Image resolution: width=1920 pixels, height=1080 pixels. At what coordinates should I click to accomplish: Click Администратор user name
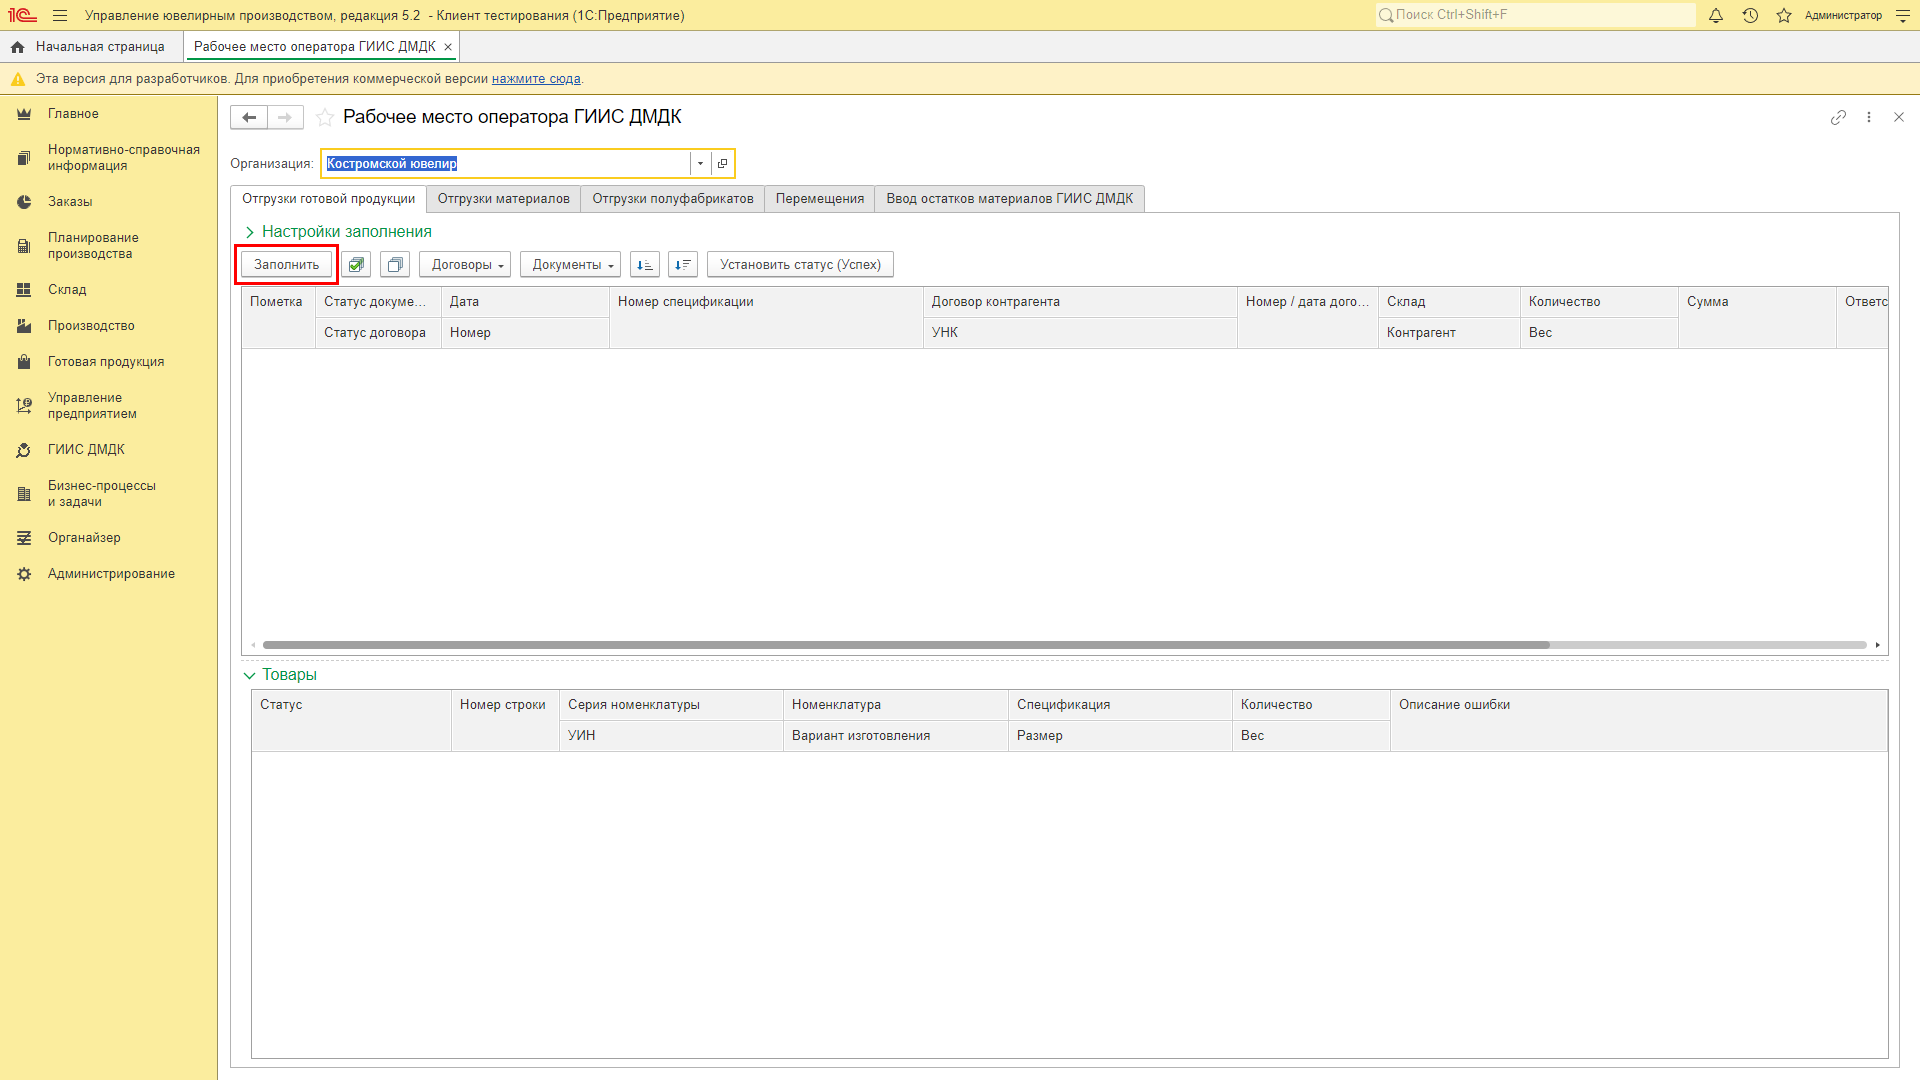point(1843,16)
